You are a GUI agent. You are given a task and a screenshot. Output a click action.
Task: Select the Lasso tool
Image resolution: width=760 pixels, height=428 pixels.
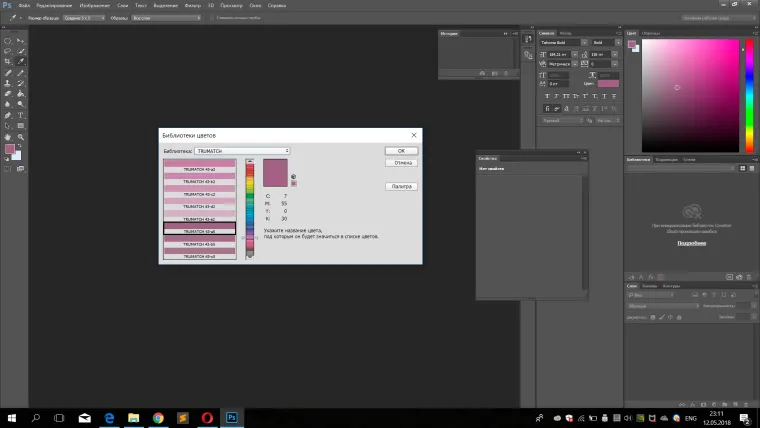click(8, 51)
